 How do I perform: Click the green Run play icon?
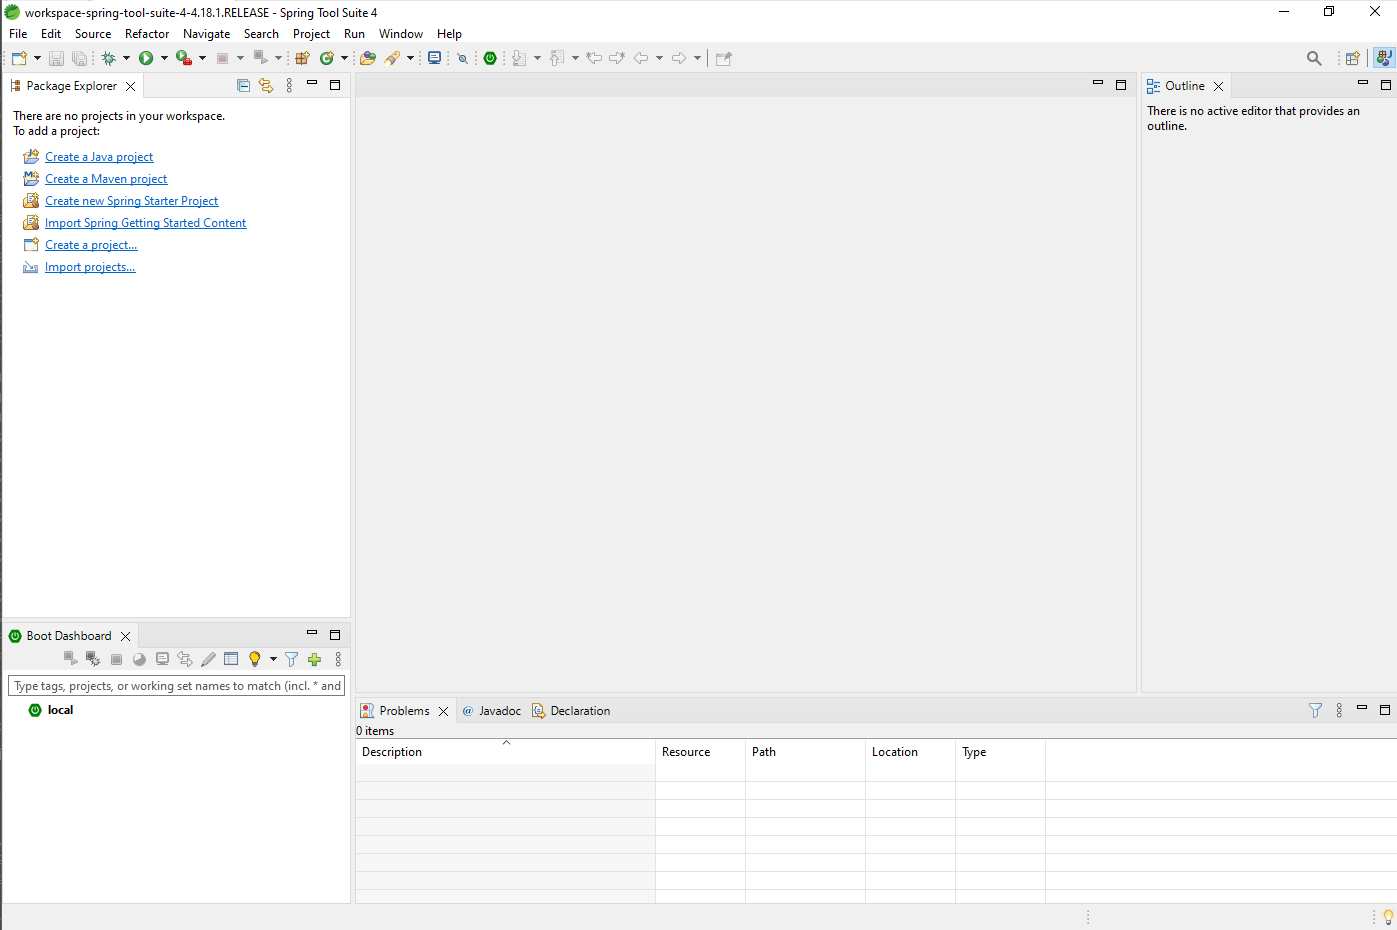click(146, 58)
